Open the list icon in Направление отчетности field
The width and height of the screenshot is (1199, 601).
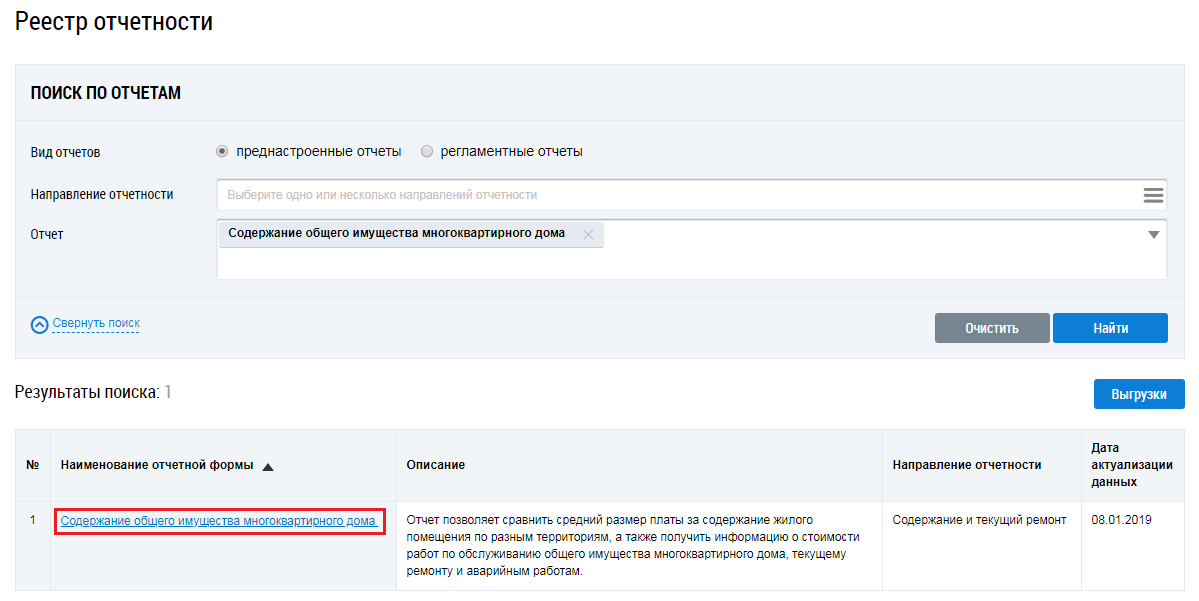pyautogui.click(x=1153, y=195)
